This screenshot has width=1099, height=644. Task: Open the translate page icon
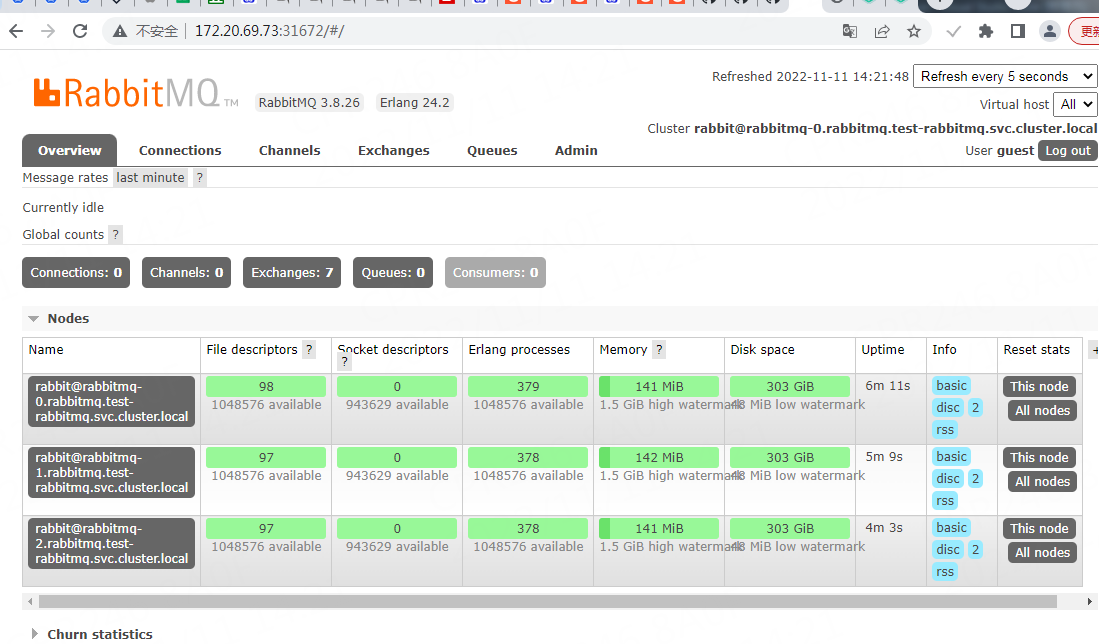click(849, 31)
